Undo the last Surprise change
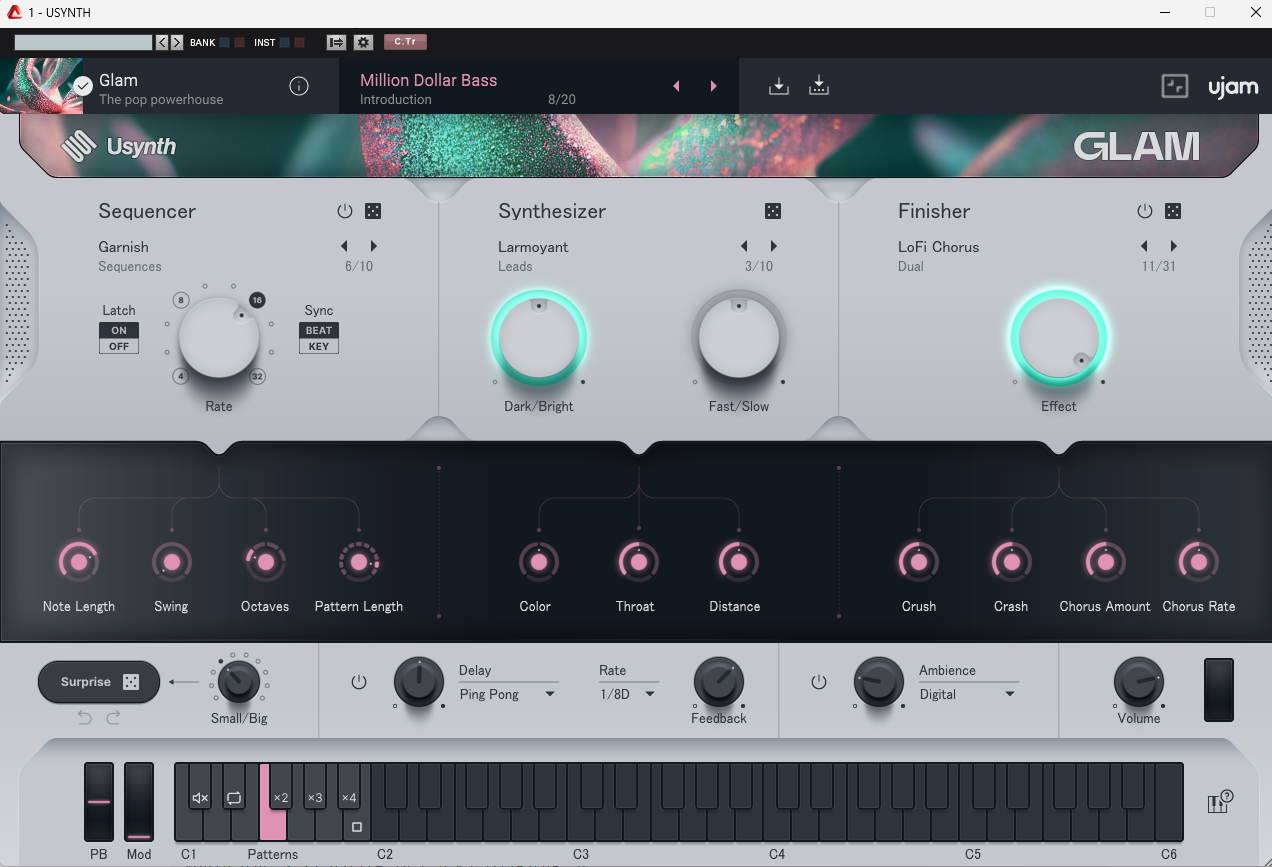 pos(85,718)
